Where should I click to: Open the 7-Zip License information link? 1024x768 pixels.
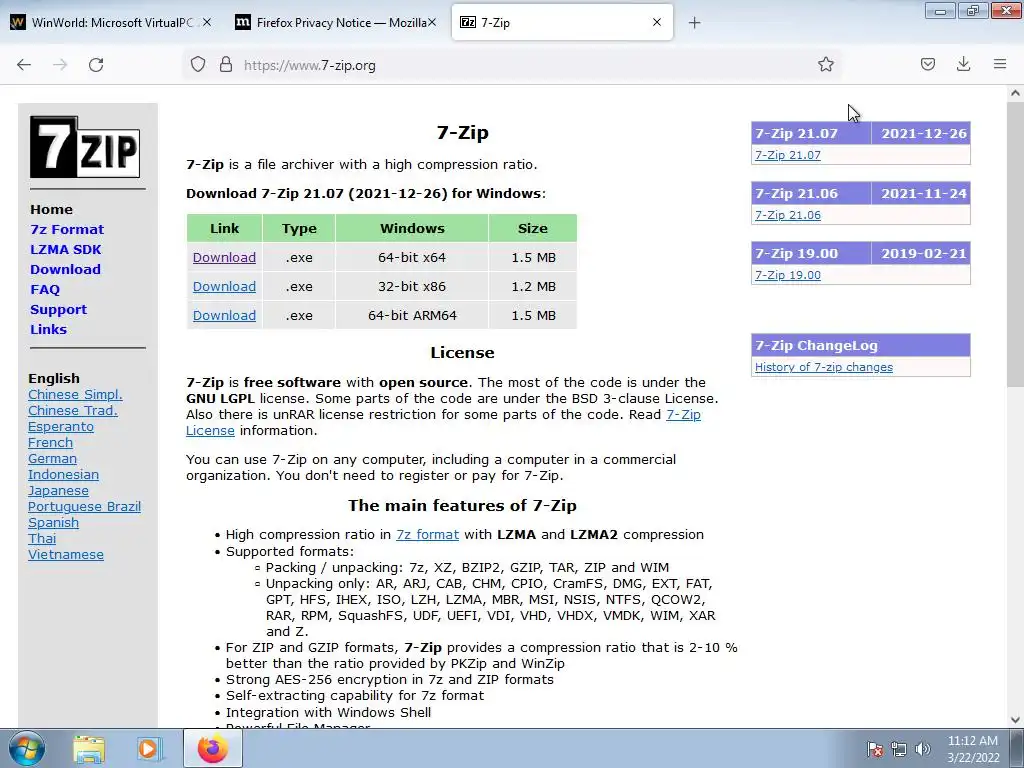tap(683, 415)
